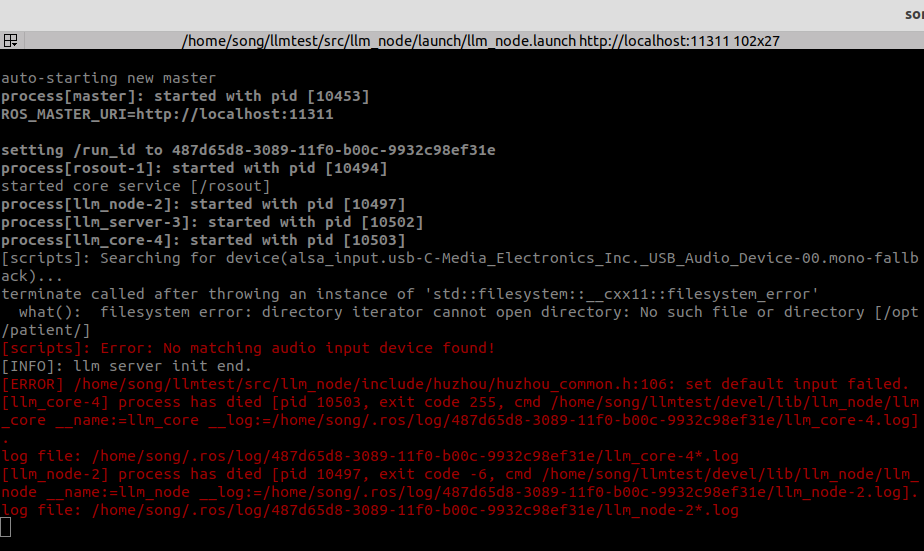Click the ROS_MASTER_URI=http://localhost:11311 line

coord(167,114)
